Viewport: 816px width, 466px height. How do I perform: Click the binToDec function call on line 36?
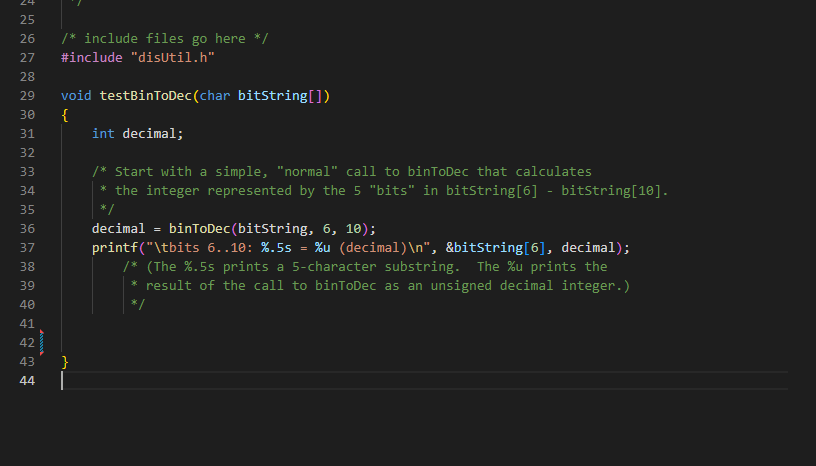tap(199, 229)
